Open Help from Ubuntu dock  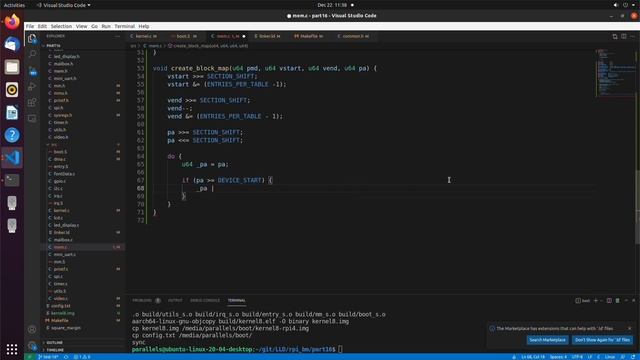click(x=12, y=135)
